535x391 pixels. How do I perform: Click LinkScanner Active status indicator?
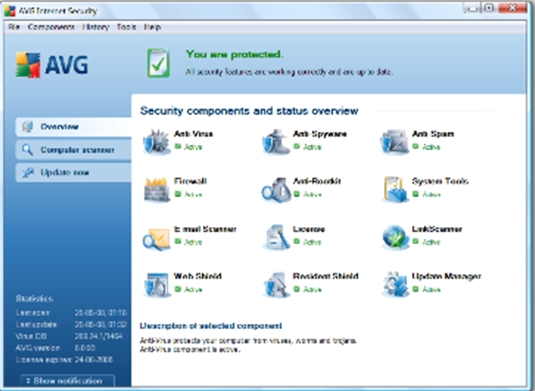tap(426, 242)
